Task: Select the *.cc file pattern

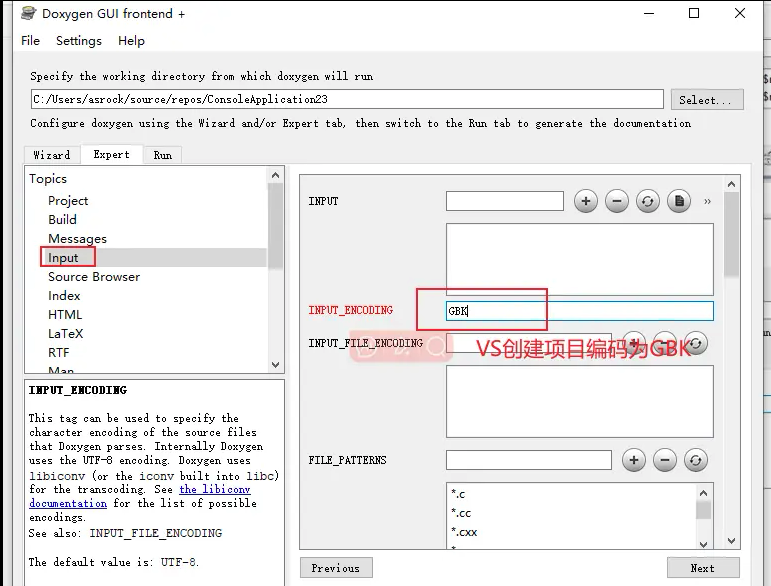Action: click(x=461, y=513)
